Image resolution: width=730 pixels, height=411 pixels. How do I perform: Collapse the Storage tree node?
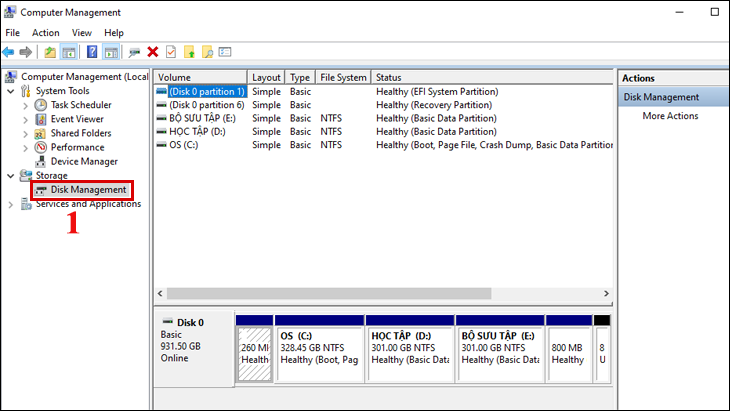pyautogui.click(x=10, y=176)
